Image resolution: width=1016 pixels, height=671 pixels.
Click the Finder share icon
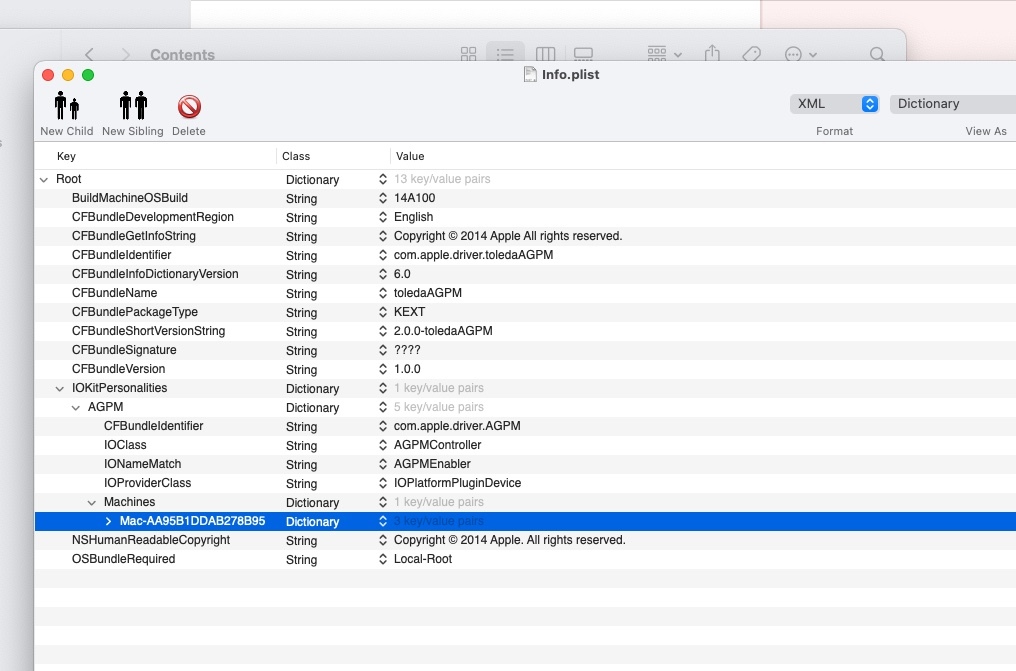pos(712,54)
